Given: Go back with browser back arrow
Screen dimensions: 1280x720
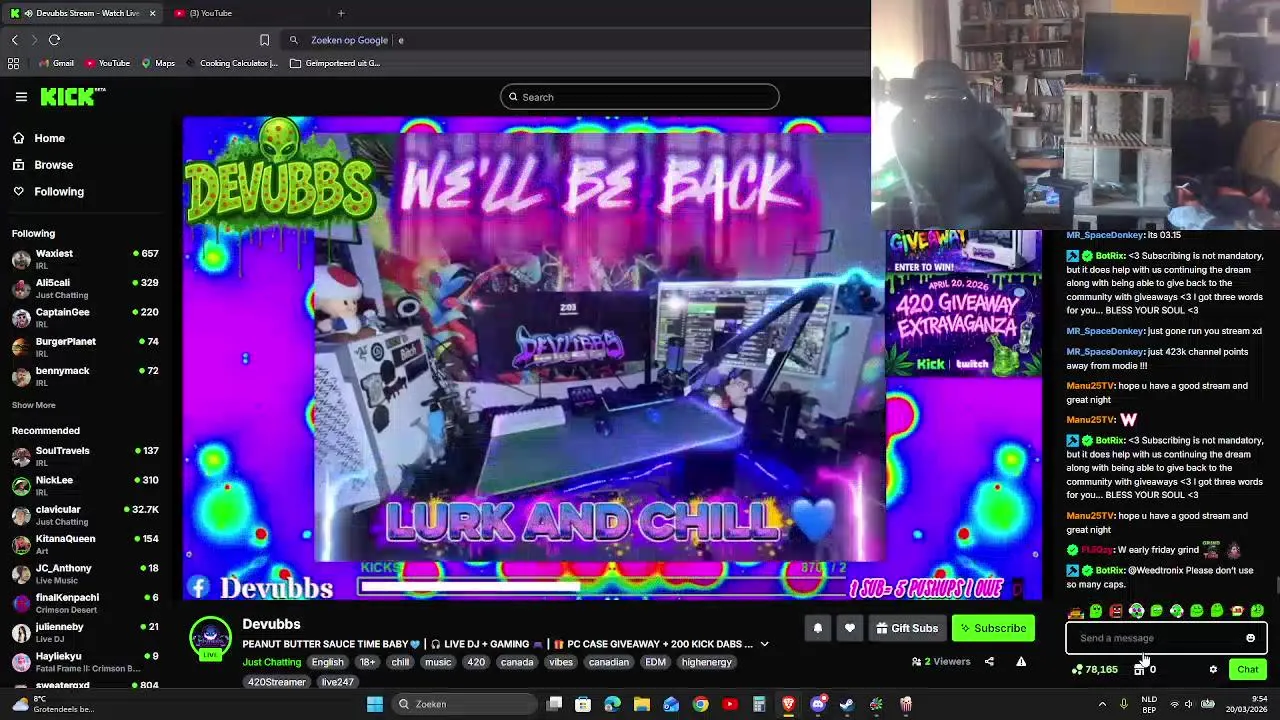Looking at the screenshot, I should click(x=15, y=40).
